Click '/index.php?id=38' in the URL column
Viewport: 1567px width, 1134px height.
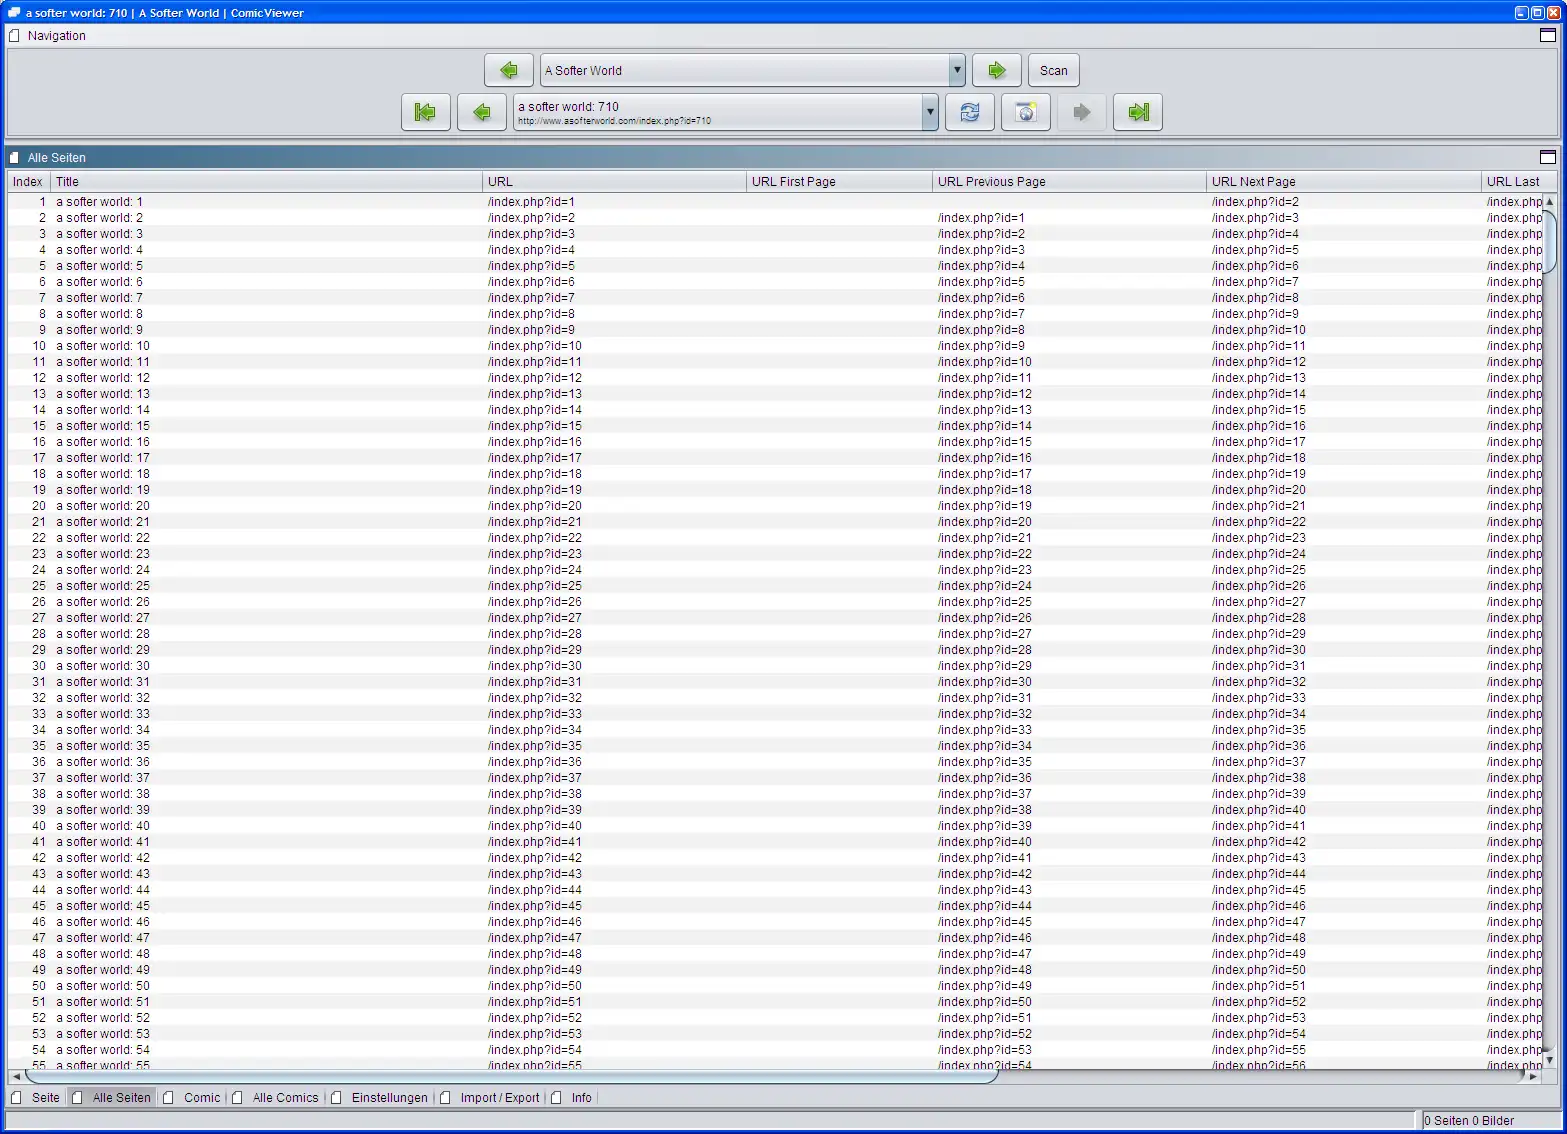point(535,793)
